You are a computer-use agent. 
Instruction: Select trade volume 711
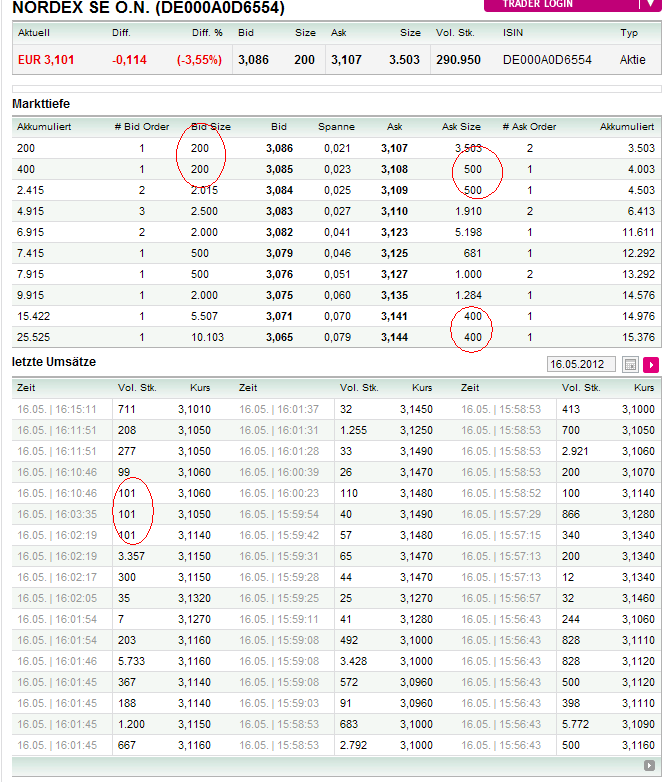(127, 409)
